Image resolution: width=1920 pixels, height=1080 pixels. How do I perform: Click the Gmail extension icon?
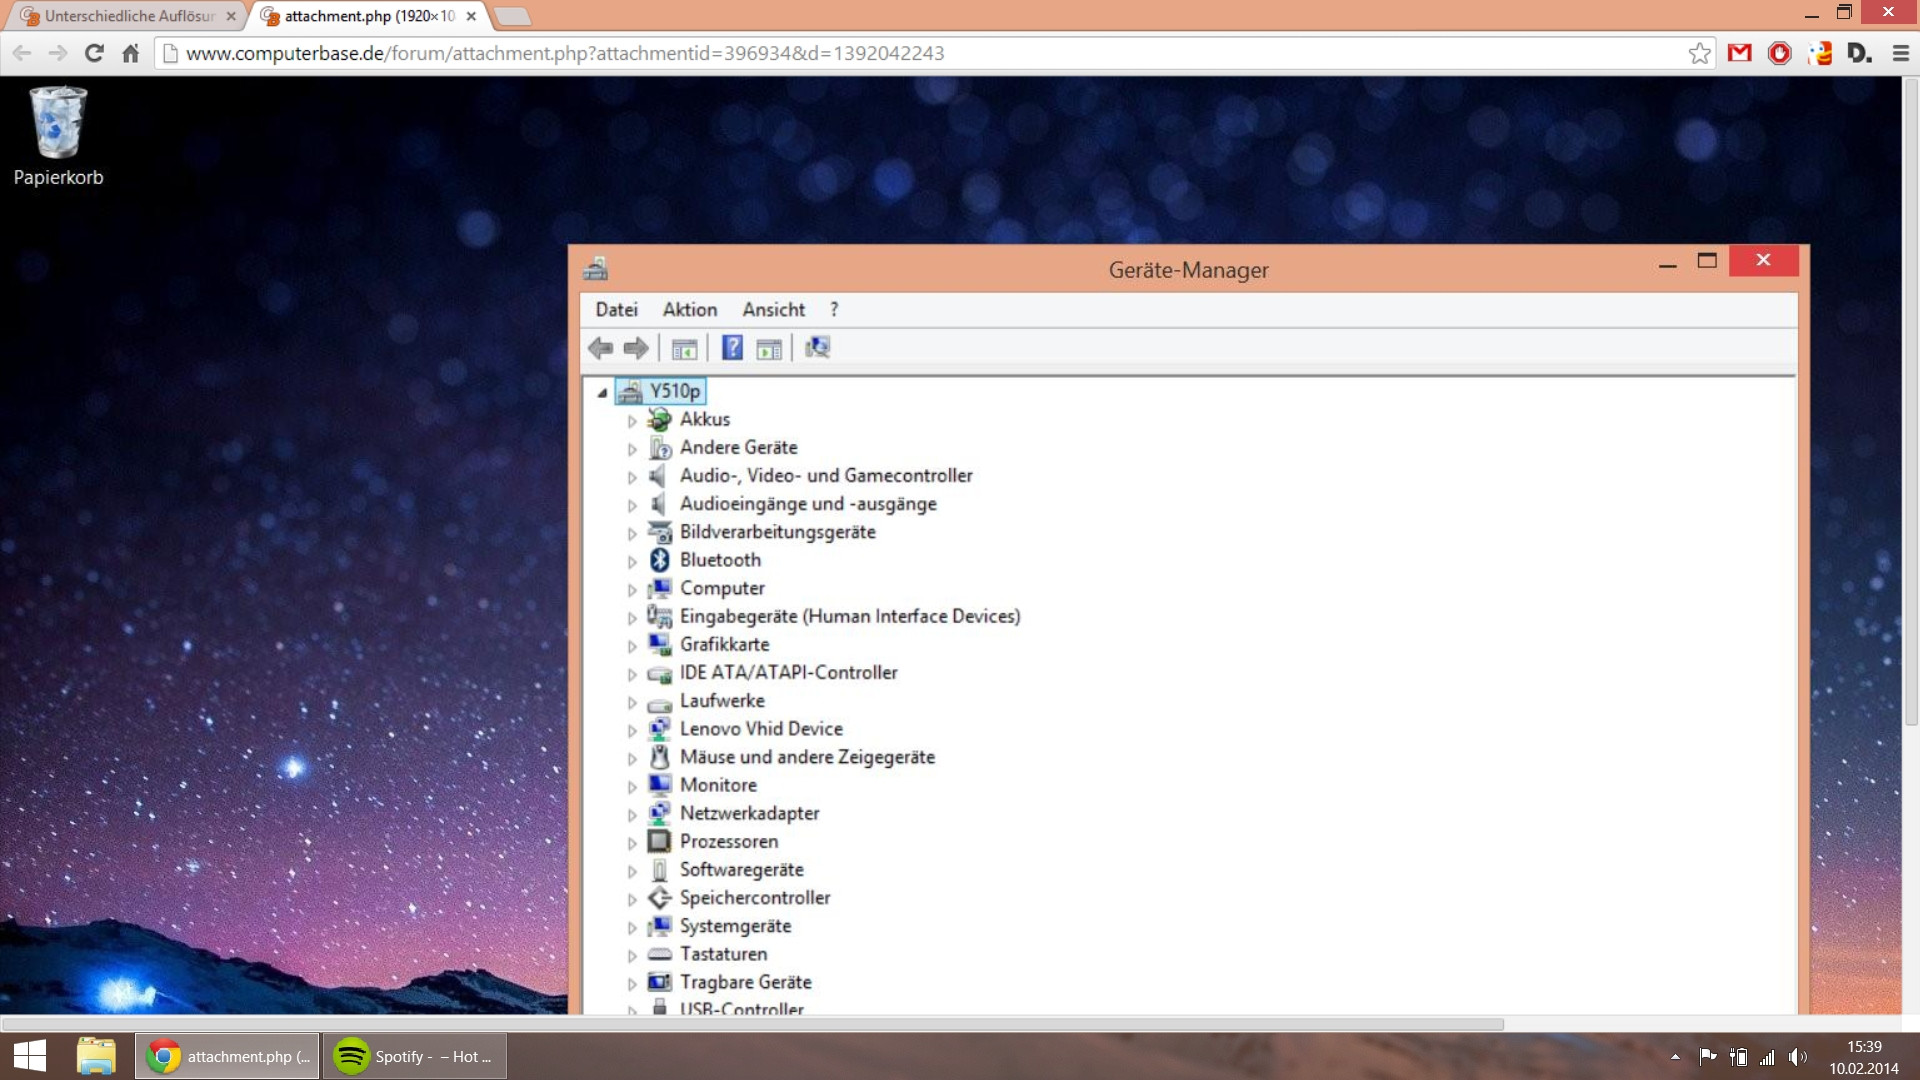[1740, 53]
